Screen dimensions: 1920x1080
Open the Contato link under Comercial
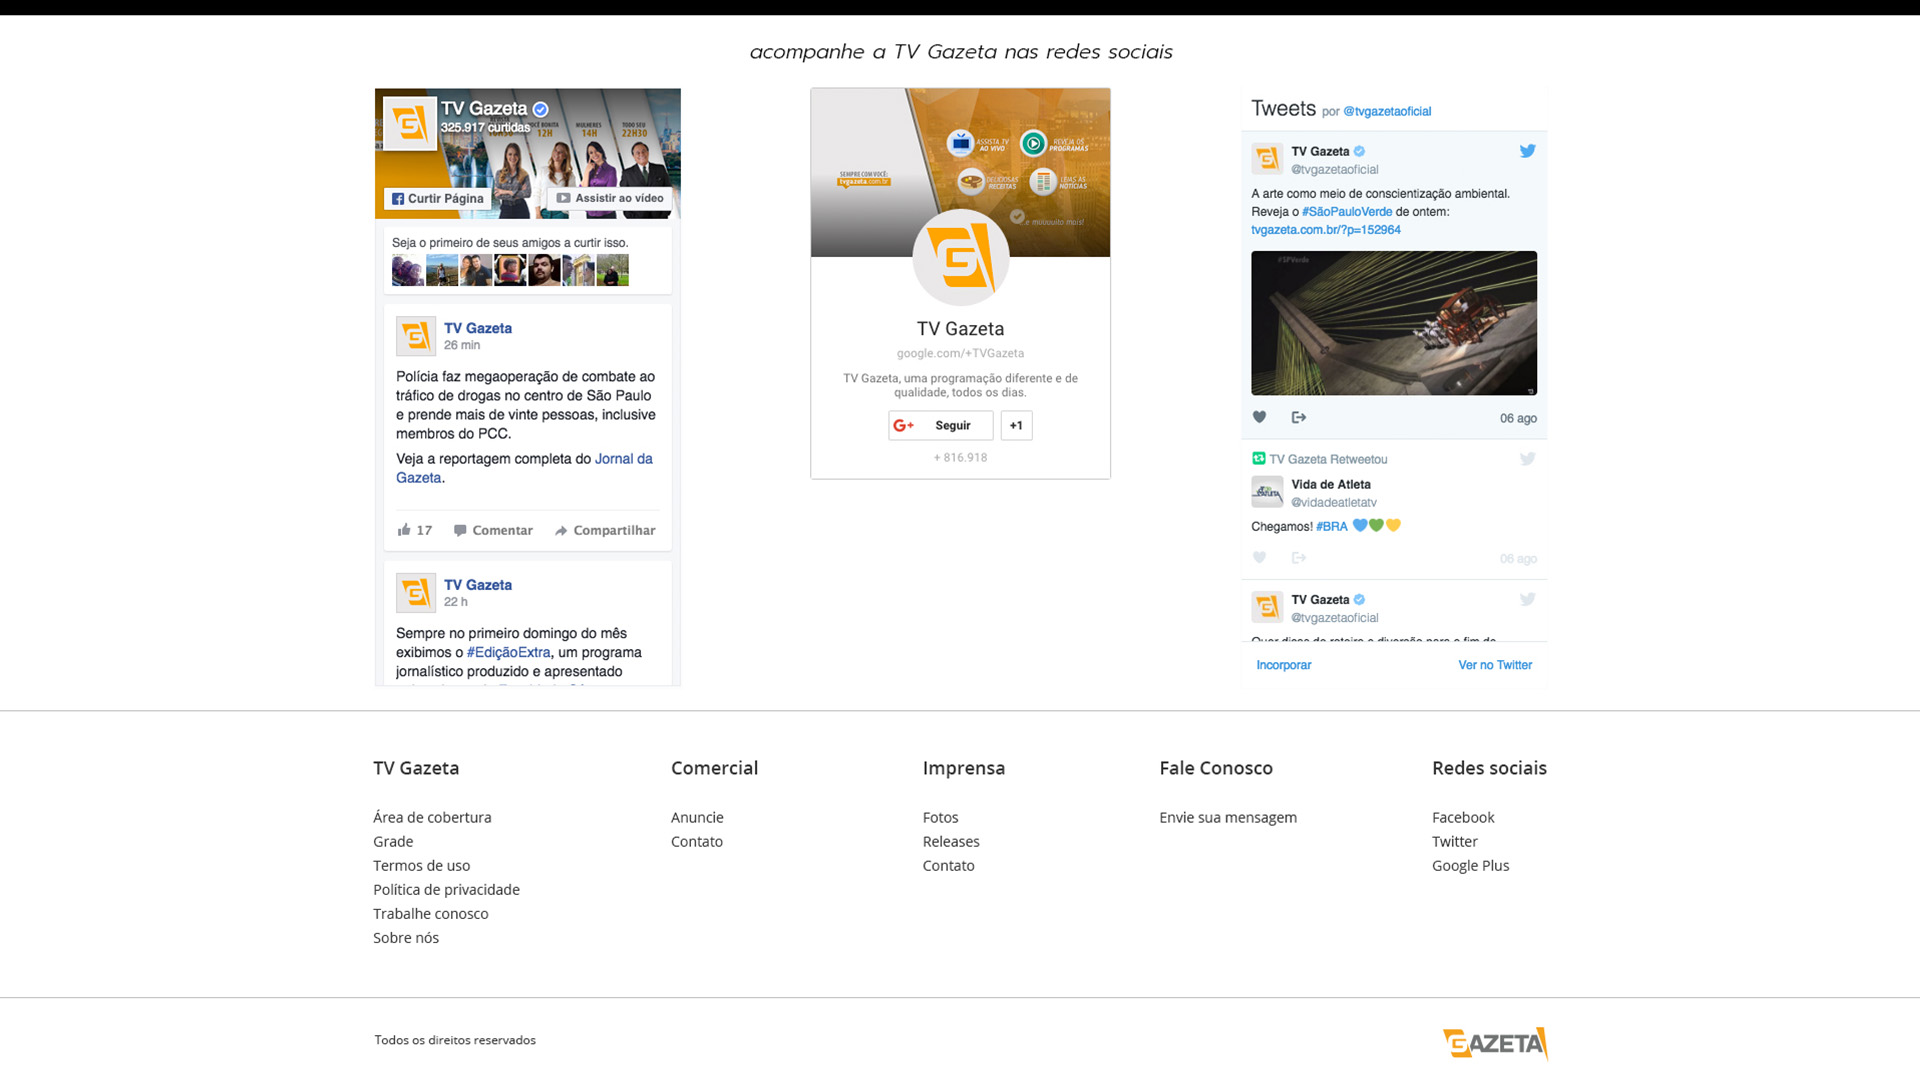point(697,841)
